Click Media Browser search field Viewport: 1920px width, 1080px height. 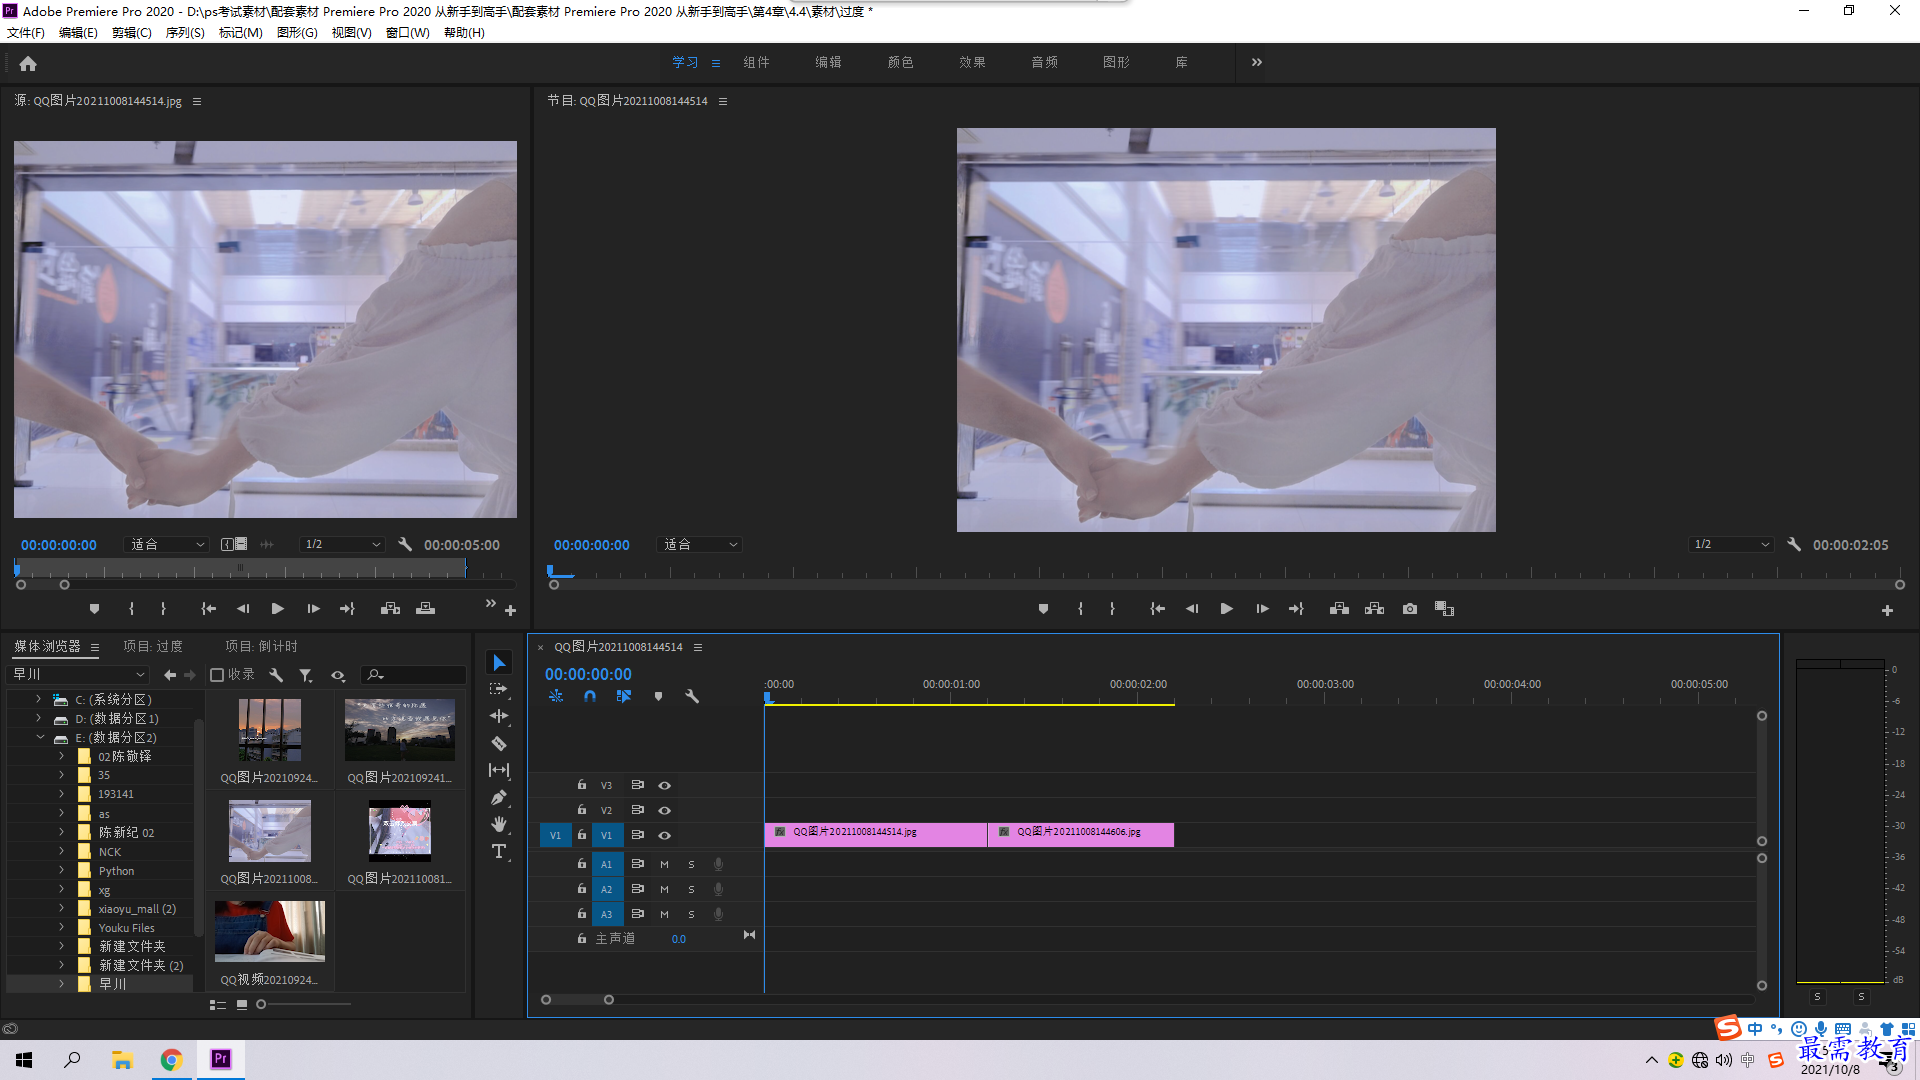coord(414,675)
